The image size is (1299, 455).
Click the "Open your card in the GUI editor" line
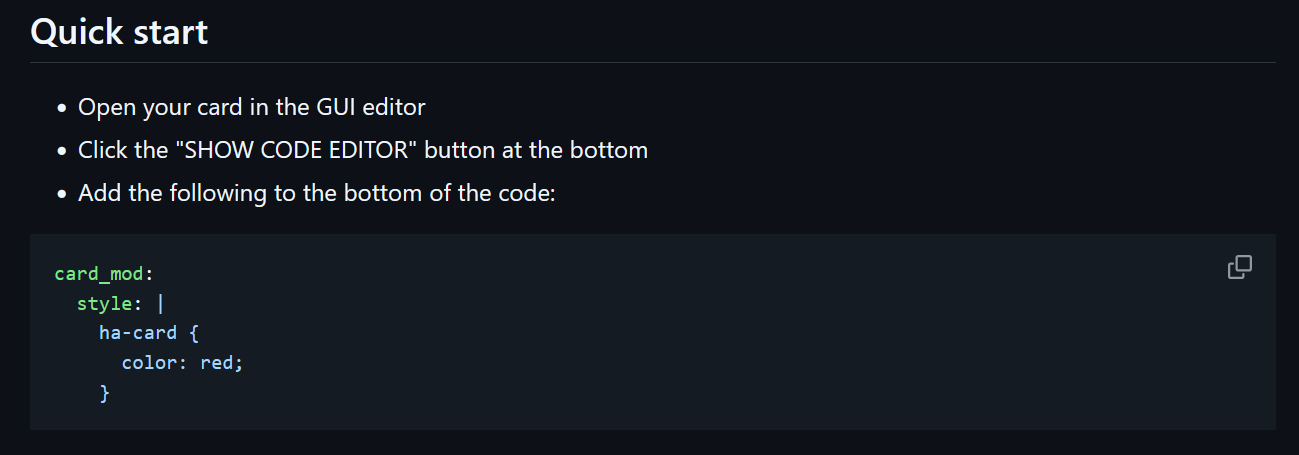pyautogui.click(x=252, y=107)
